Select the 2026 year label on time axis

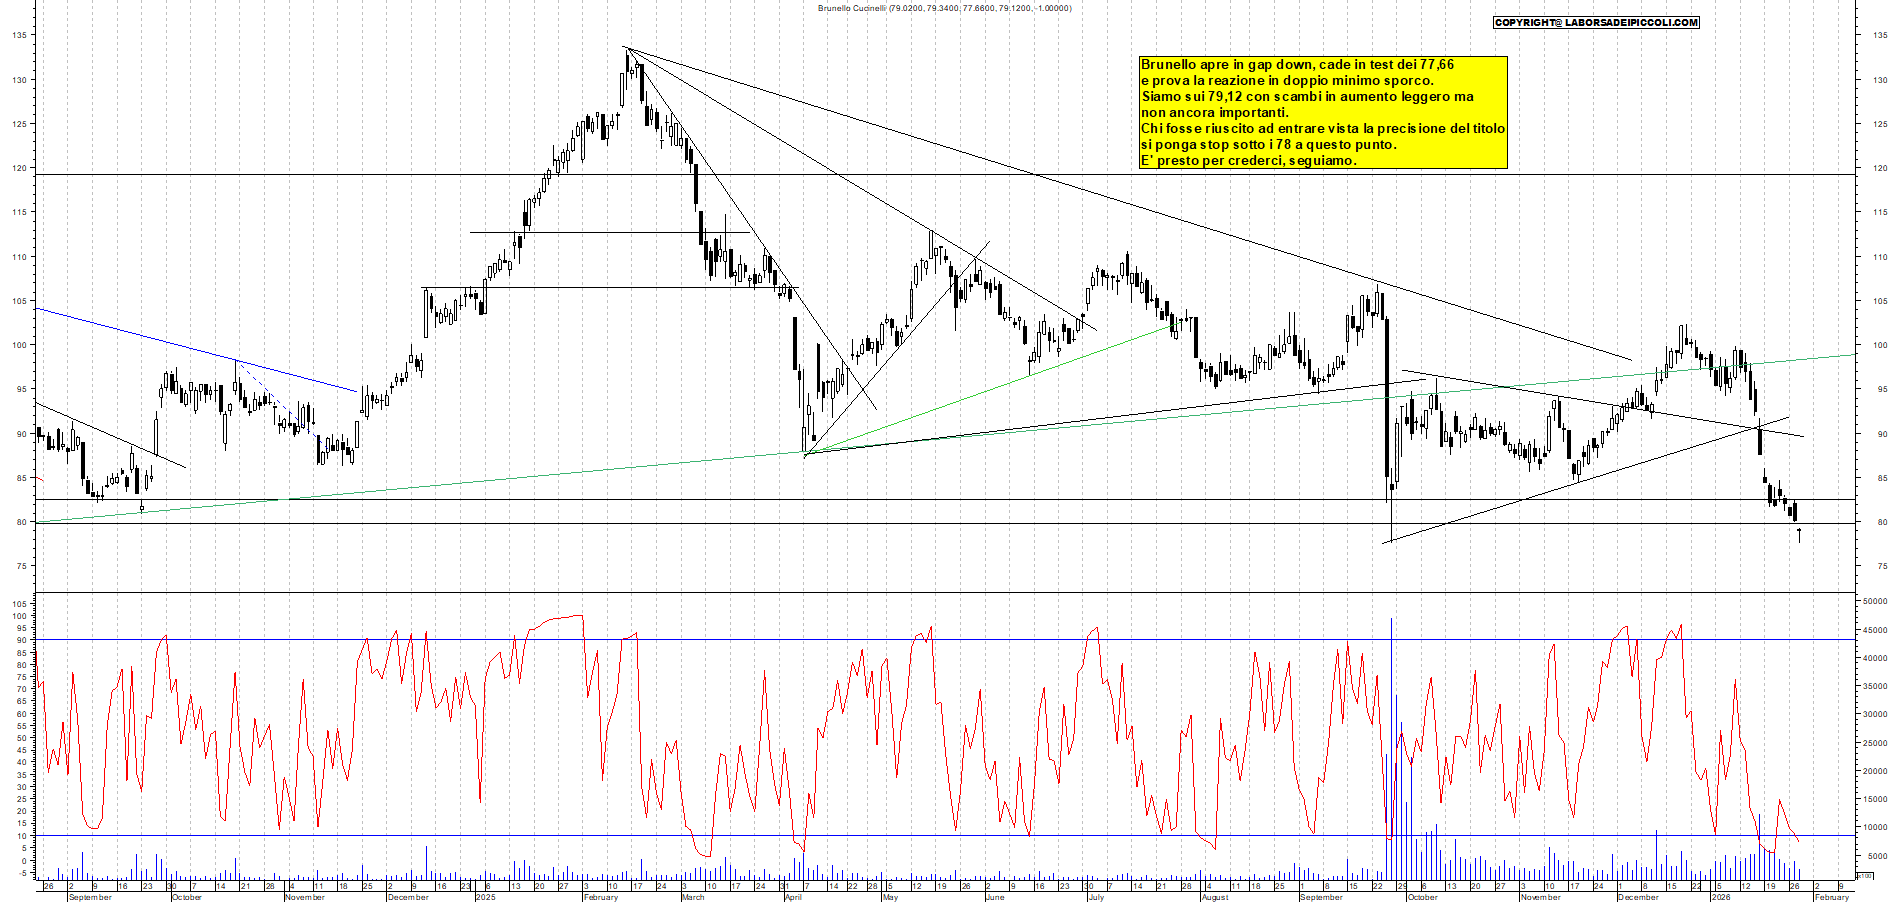(x=1721, y=897)
